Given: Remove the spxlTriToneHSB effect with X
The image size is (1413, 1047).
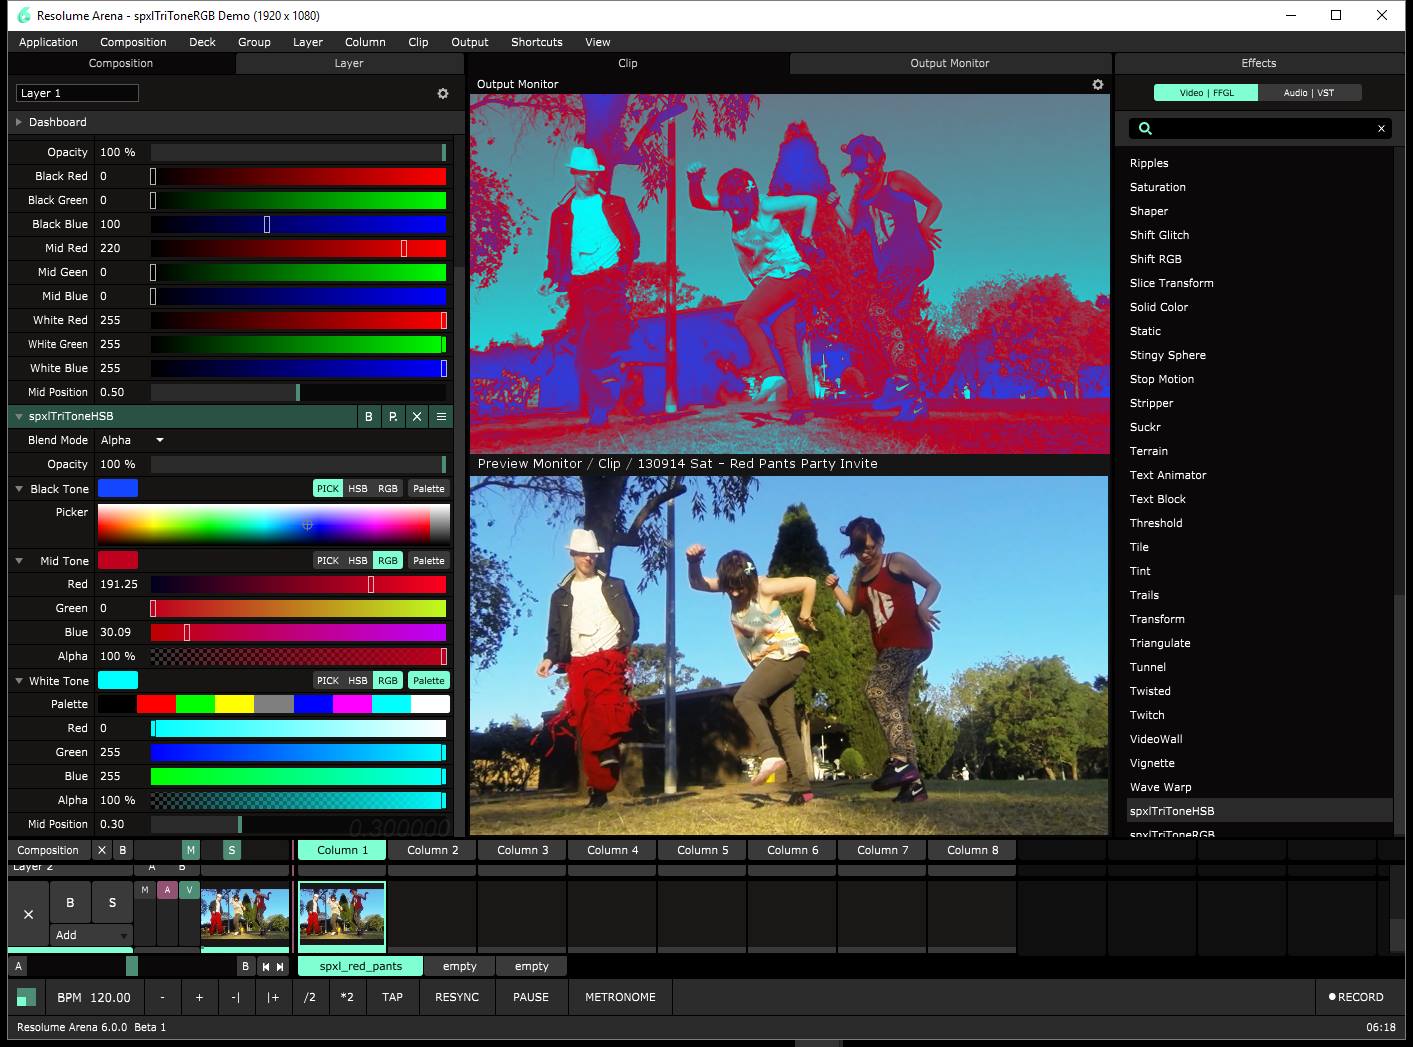Looking at the screenshot, I should (x=417, y=416).
